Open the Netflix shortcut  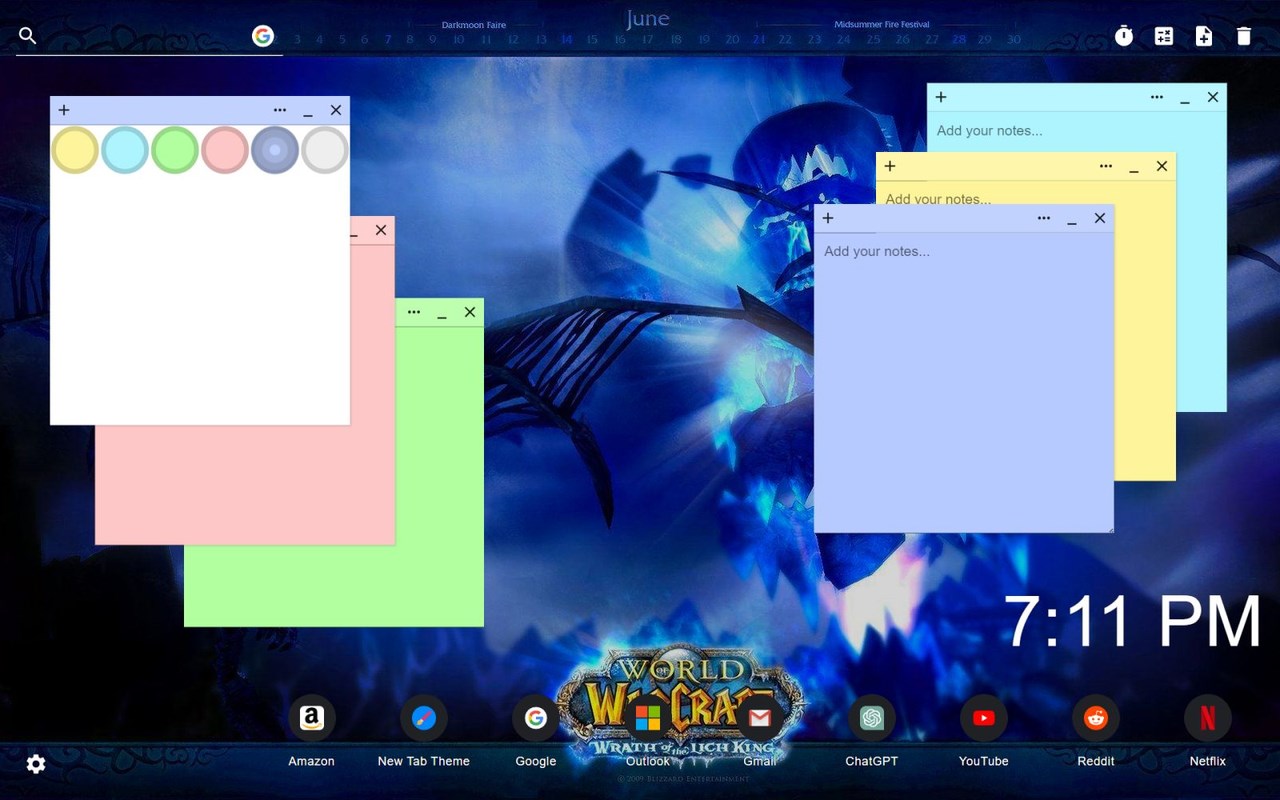[x=1208, y=718]
